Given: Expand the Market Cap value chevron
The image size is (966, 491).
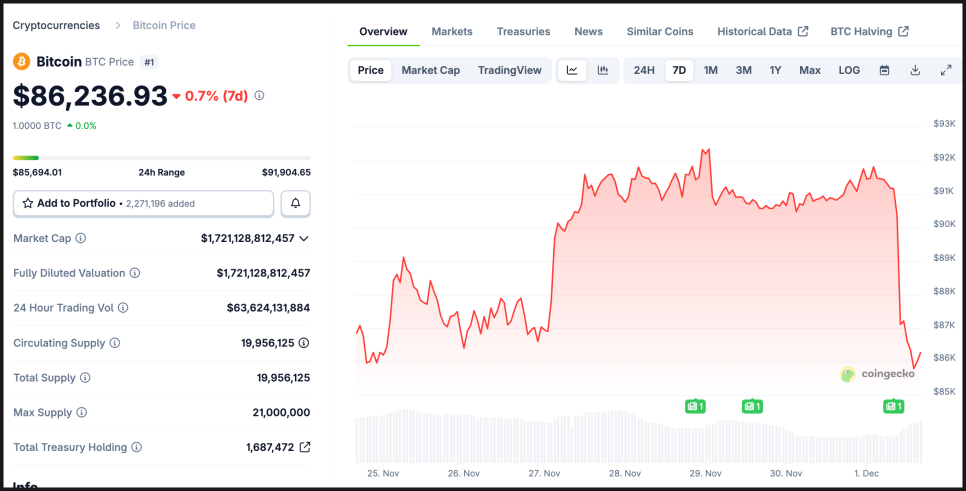Looking at the screenshot, I should click(304, 238).
